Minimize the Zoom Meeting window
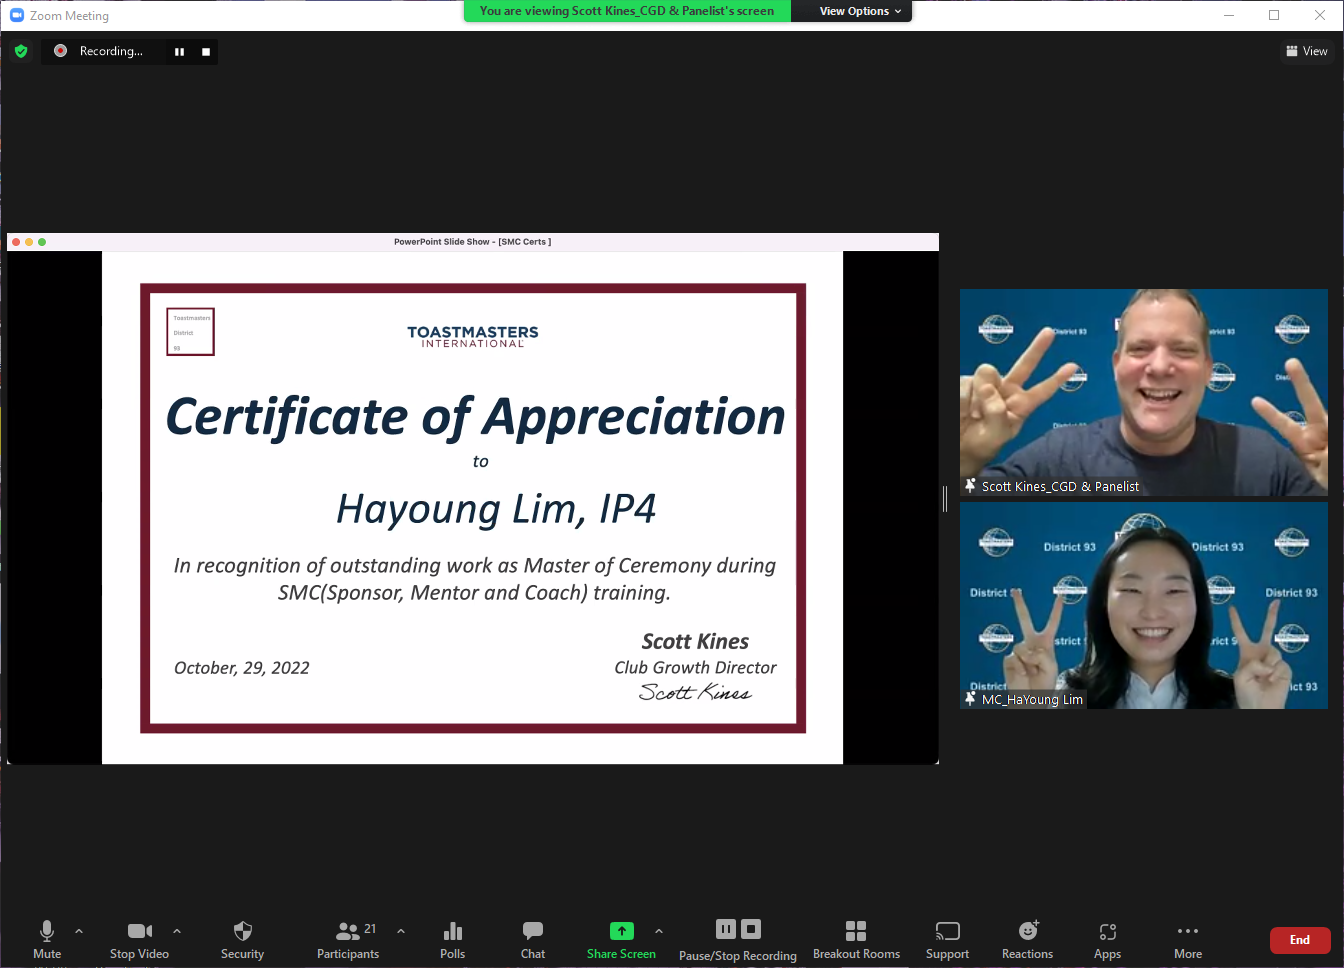Screen dimensions: 1344x968 point(1229,15)
